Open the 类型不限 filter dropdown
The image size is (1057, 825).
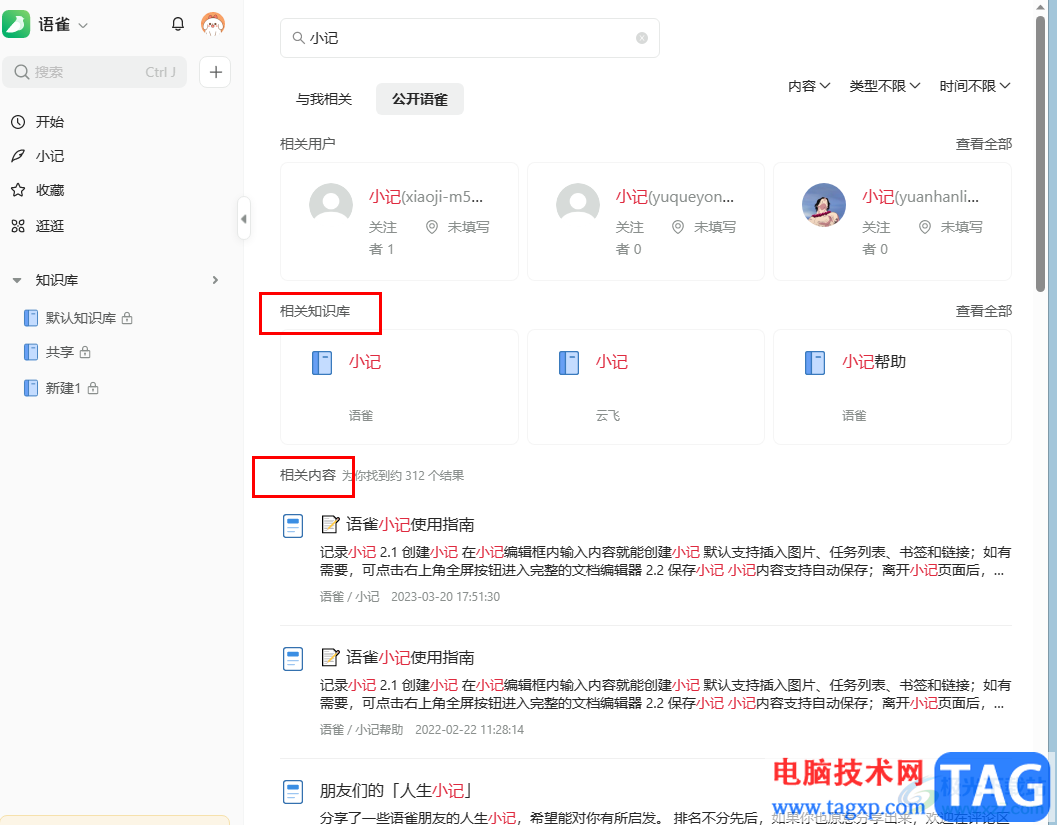point(884,86)
